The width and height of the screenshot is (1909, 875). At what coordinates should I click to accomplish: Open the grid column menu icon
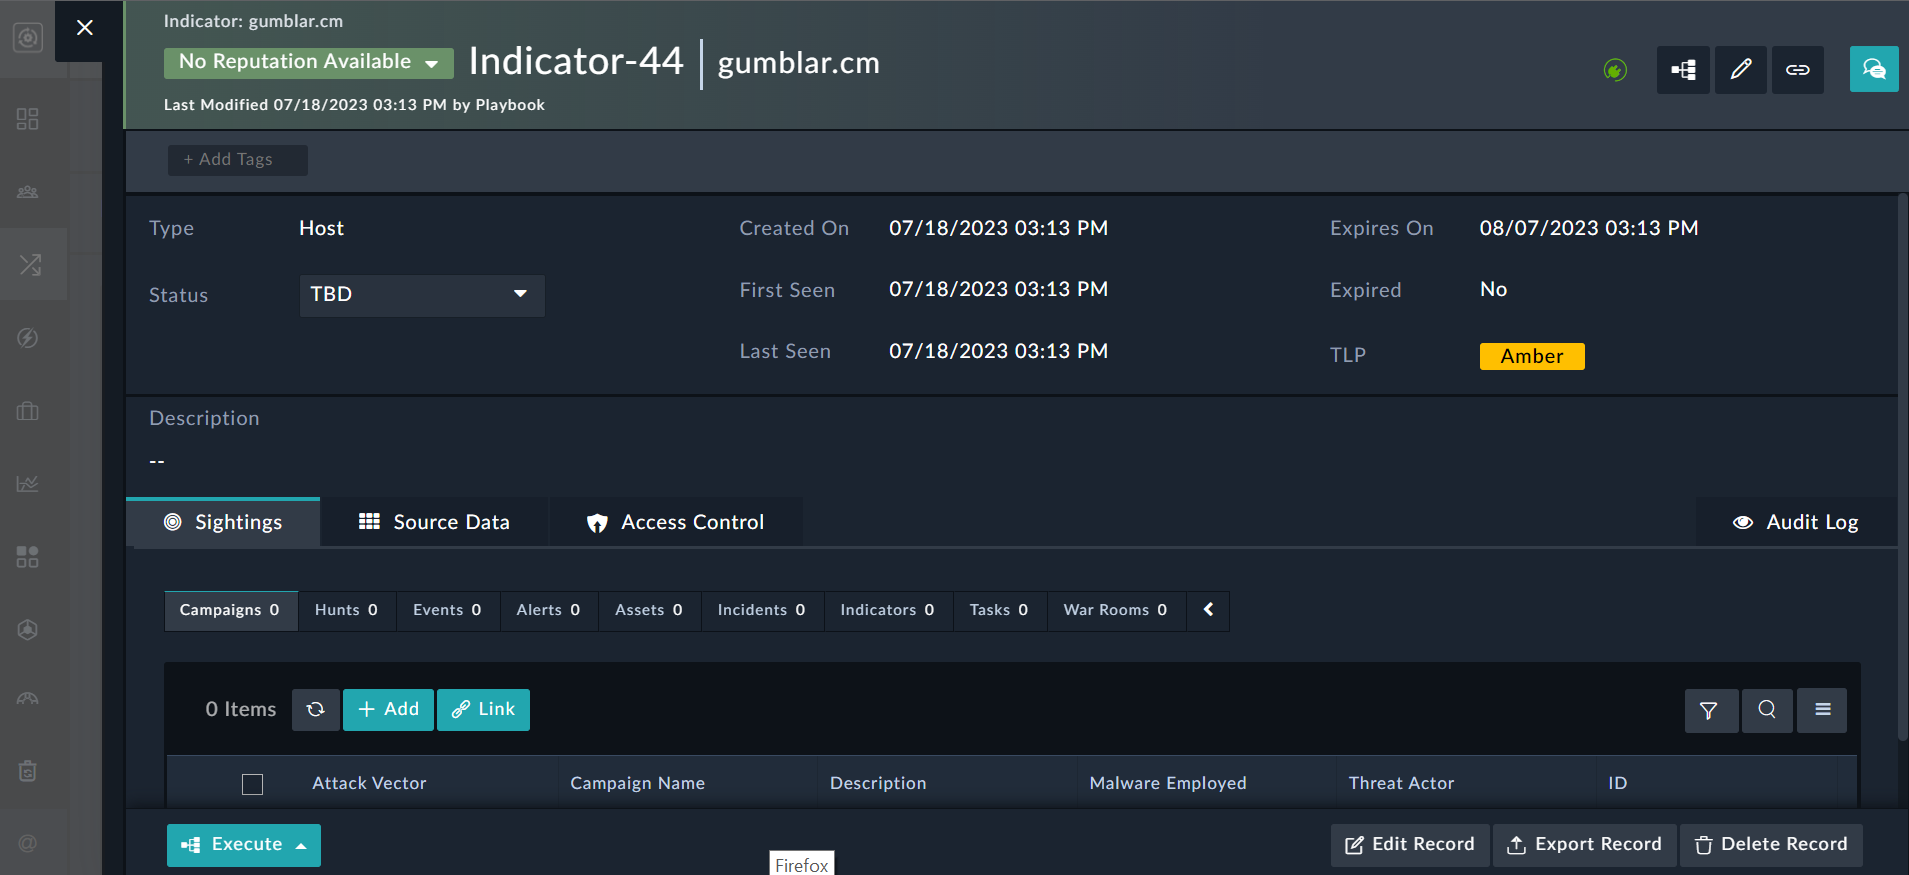[1822, 710]
